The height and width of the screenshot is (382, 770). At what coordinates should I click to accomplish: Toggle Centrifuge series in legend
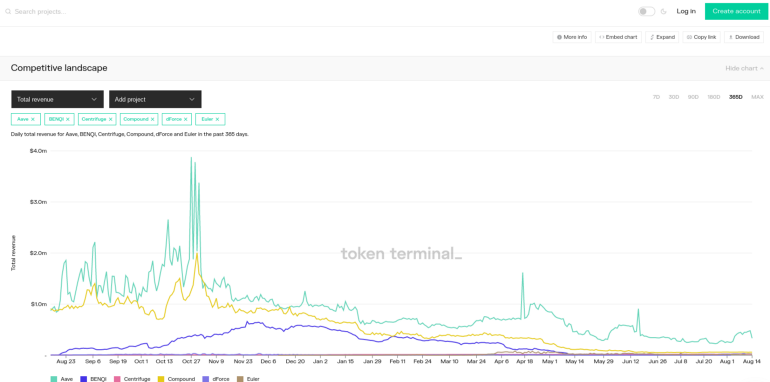click(x=132, y=379)
